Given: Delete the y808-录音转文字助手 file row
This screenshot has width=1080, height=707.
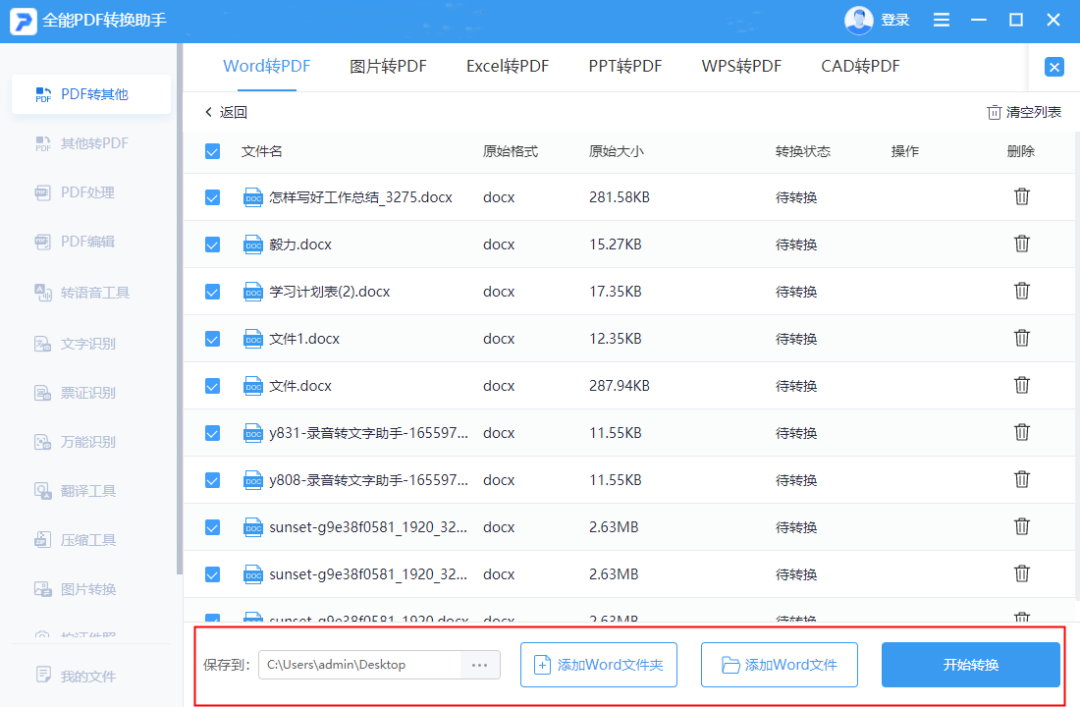Looking at the screenshot, I should point(1021,479).
